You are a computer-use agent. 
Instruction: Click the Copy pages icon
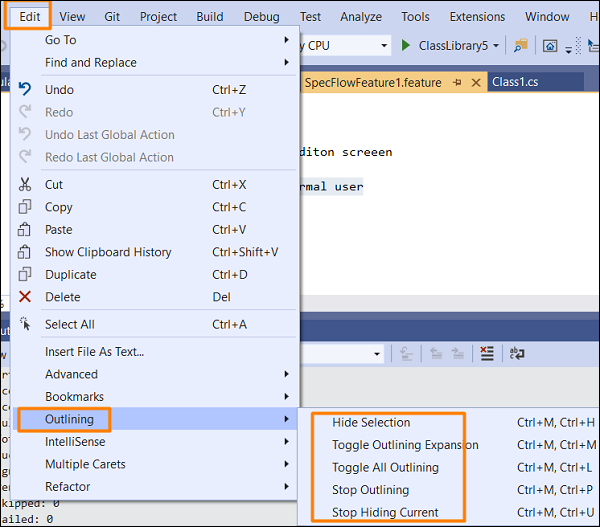click(x=25, y=207)
